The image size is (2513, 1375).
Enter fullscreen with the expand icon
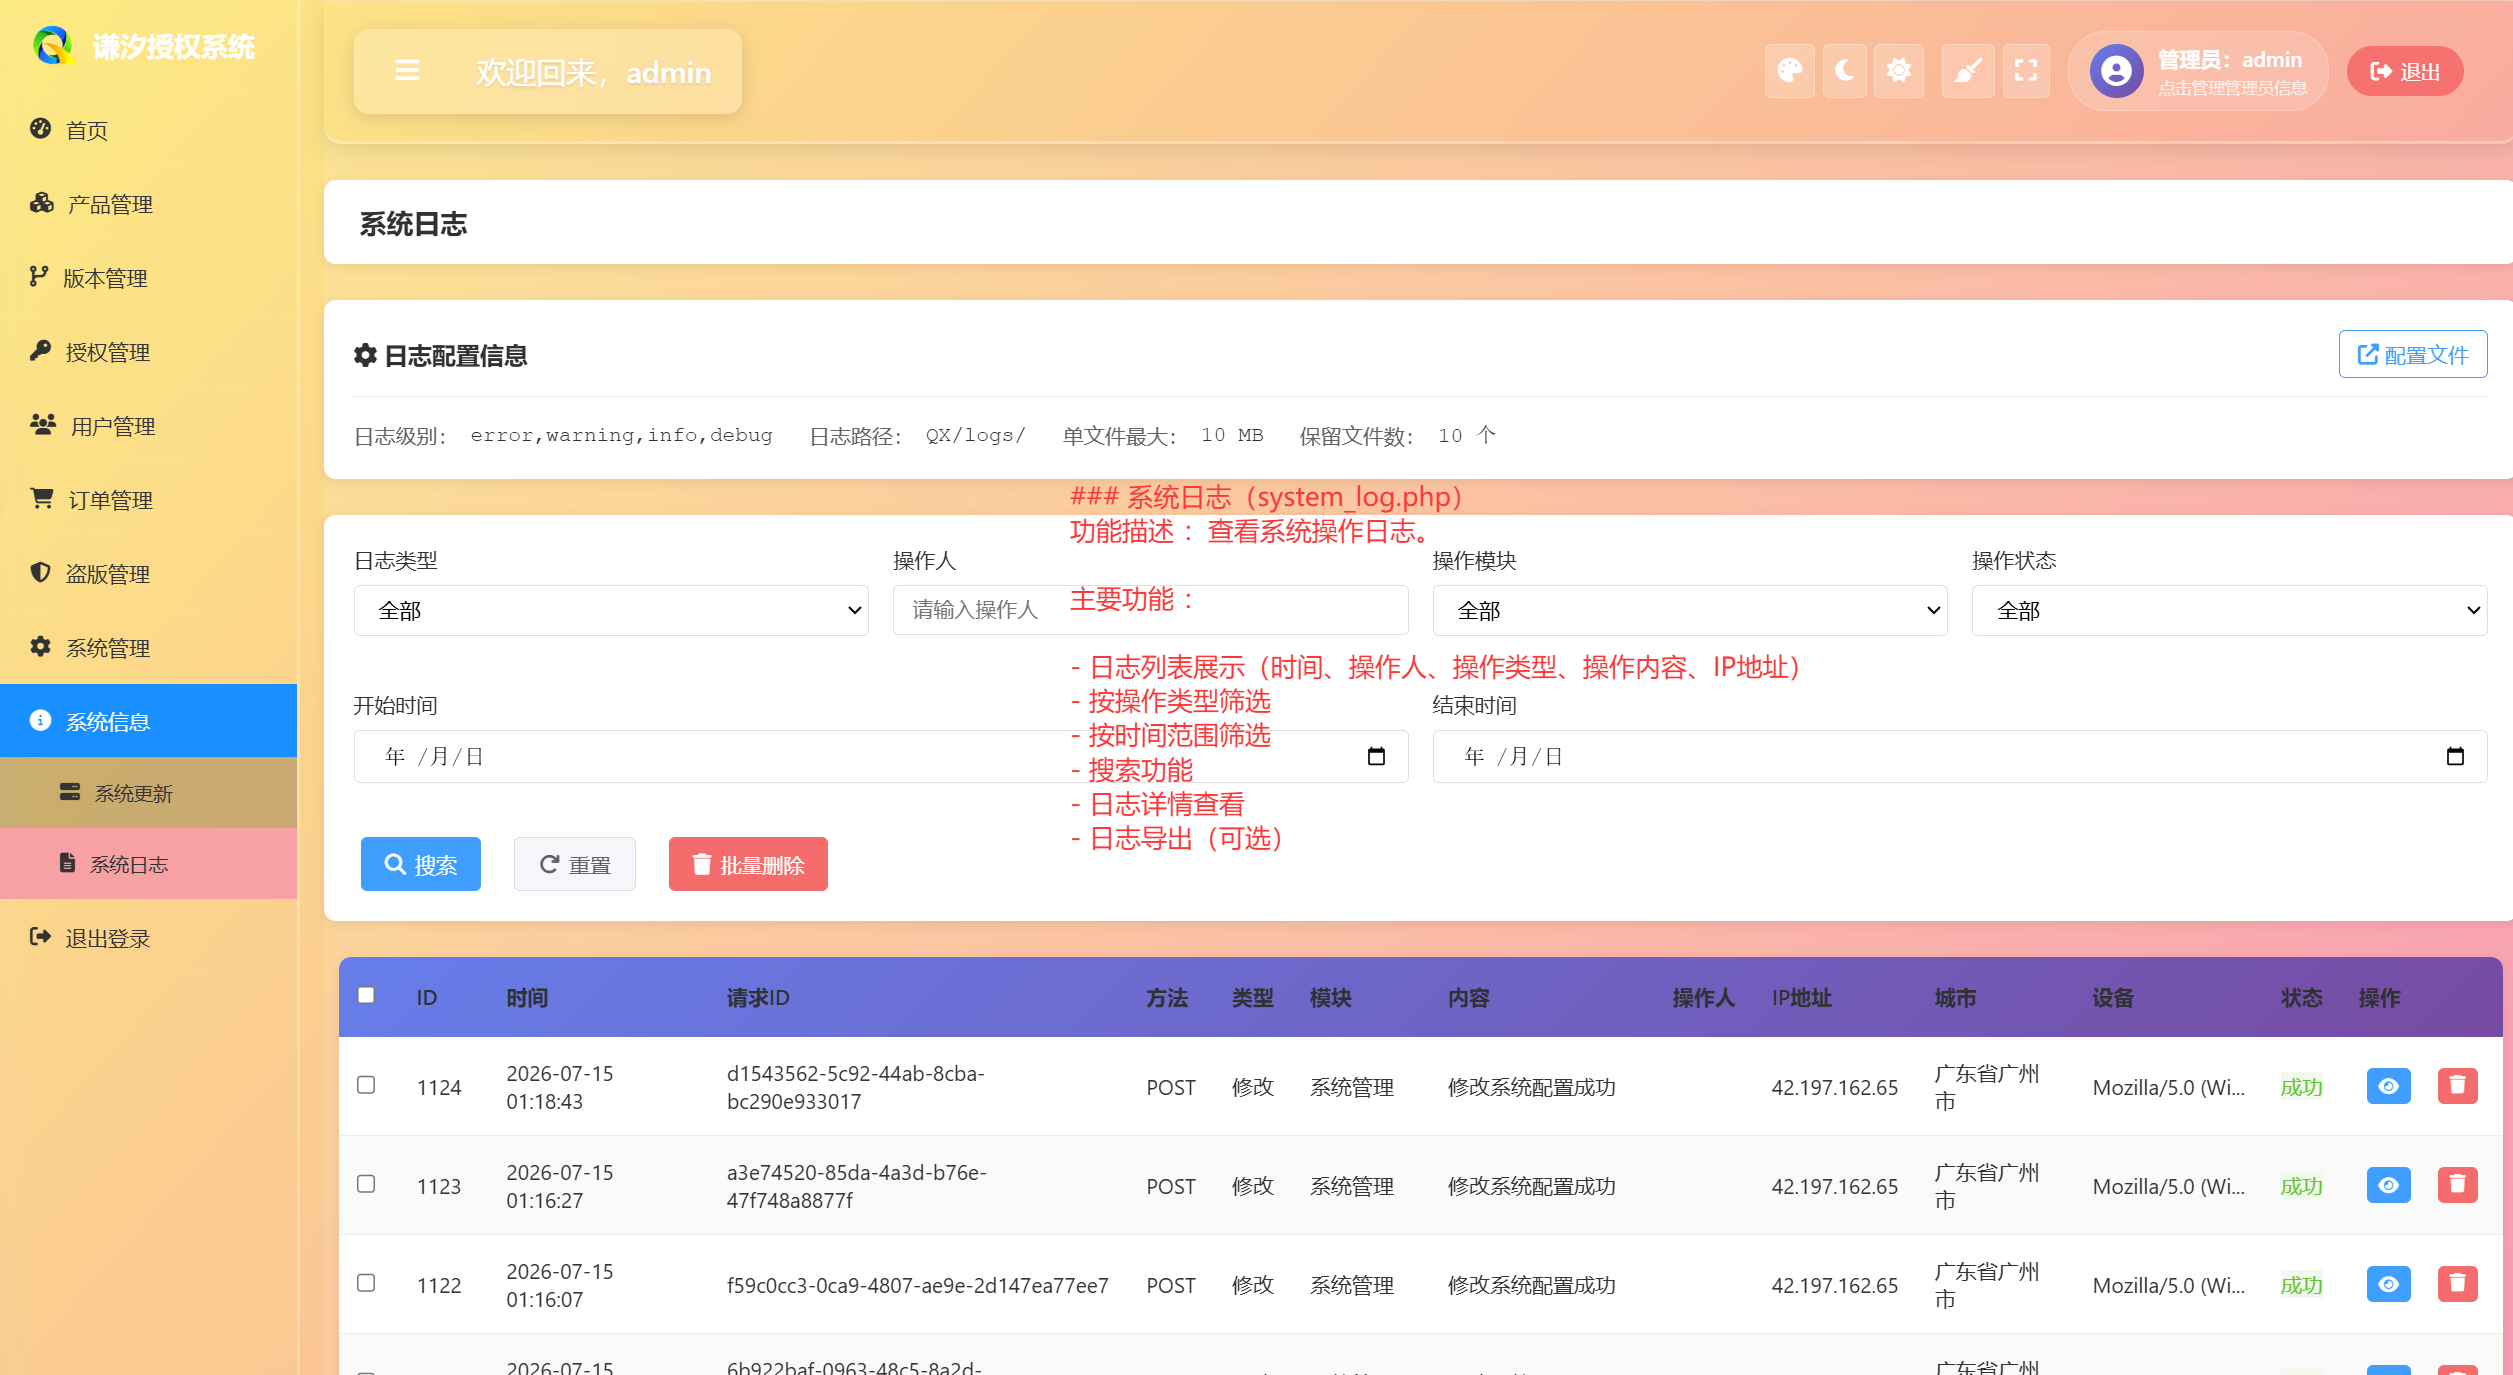pos(2026,71)
